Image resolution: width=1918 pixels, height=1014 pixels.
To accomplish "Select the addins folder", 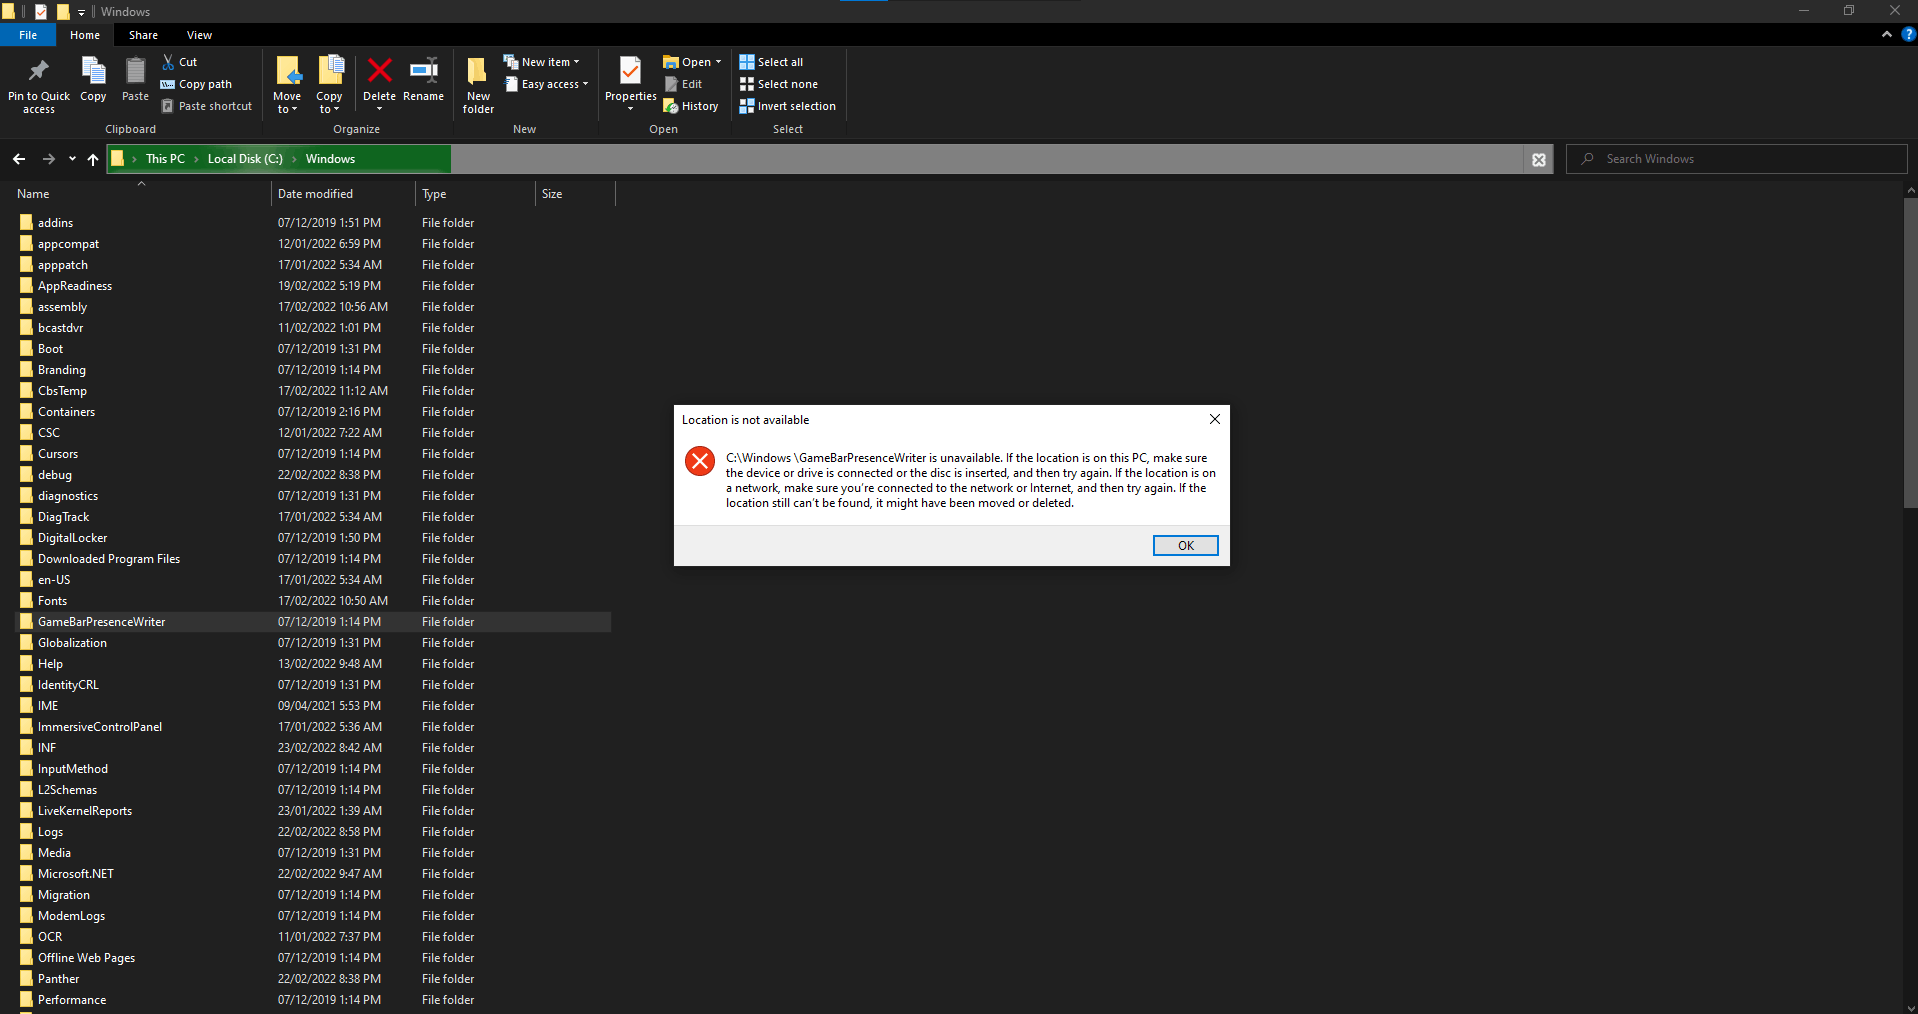I will coord(314,223).
